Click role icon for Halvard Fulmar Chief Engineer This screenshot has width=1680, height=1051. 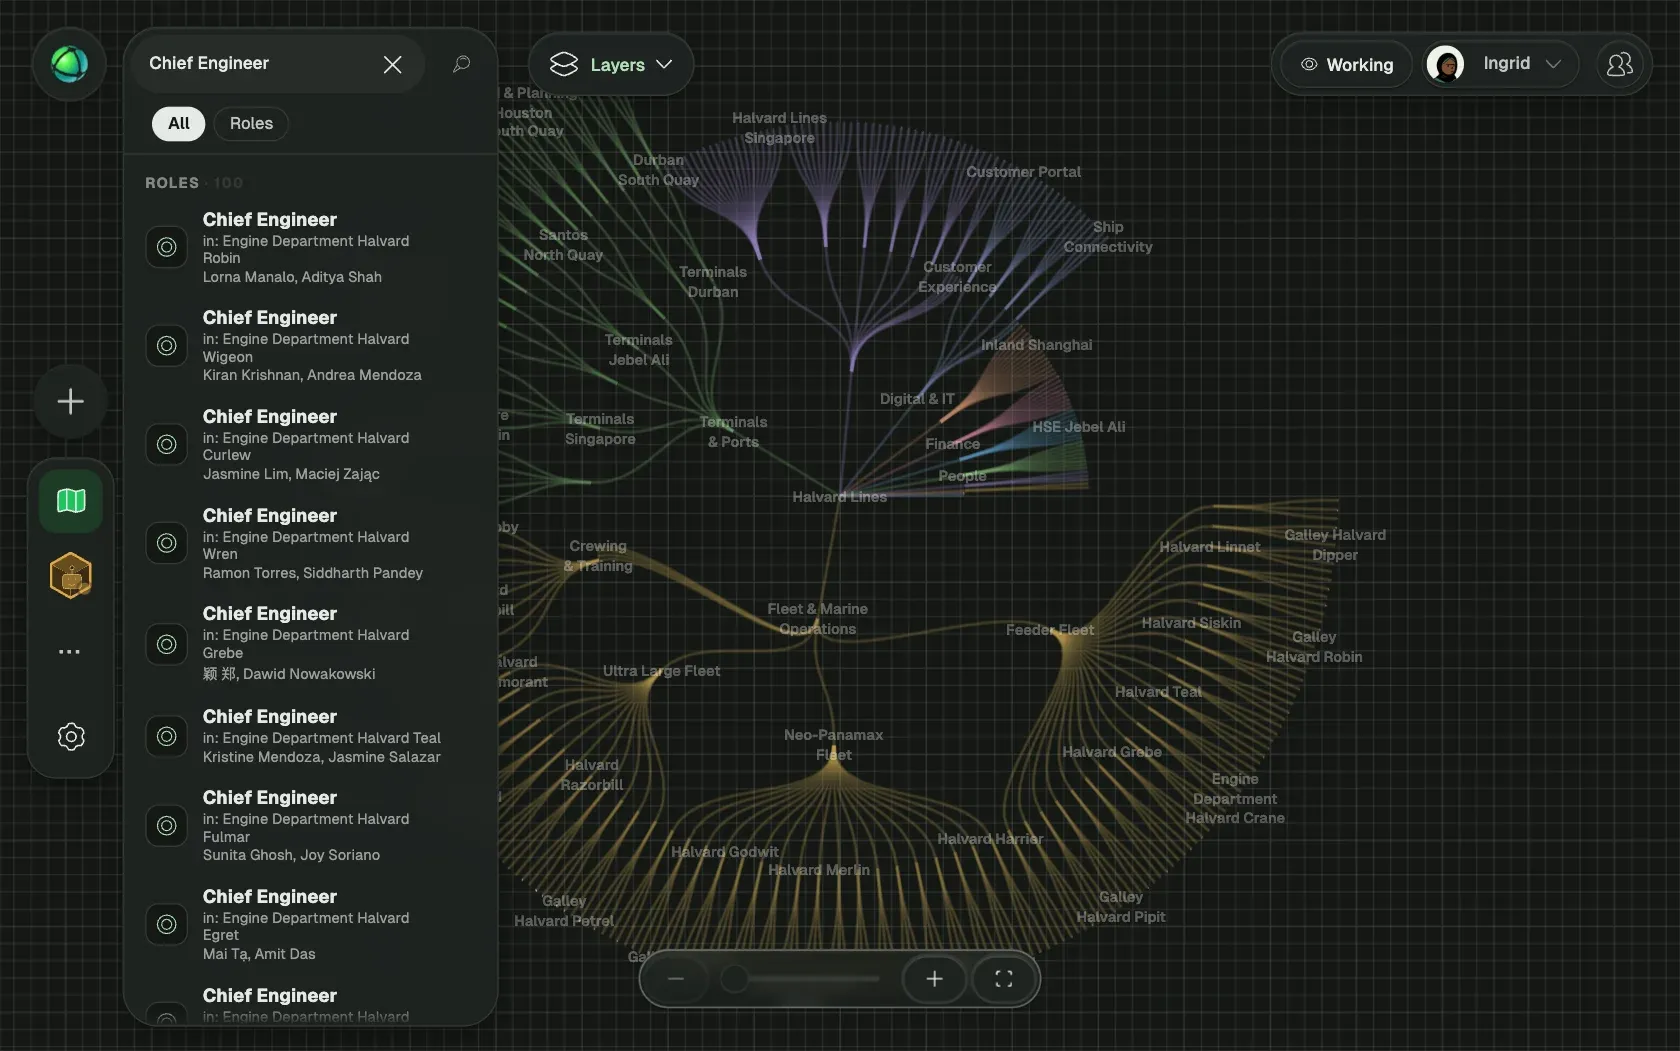pos(167,826)
